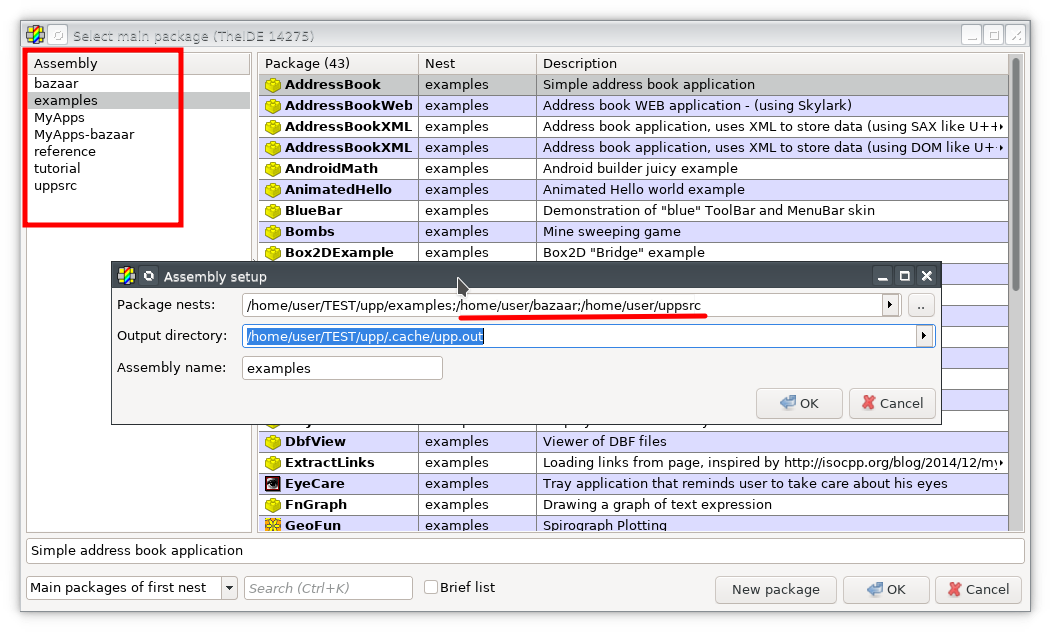This screenshot has width=1051, height=632.
Task: Click the FnGraph package icon
Action: (273, 505)
